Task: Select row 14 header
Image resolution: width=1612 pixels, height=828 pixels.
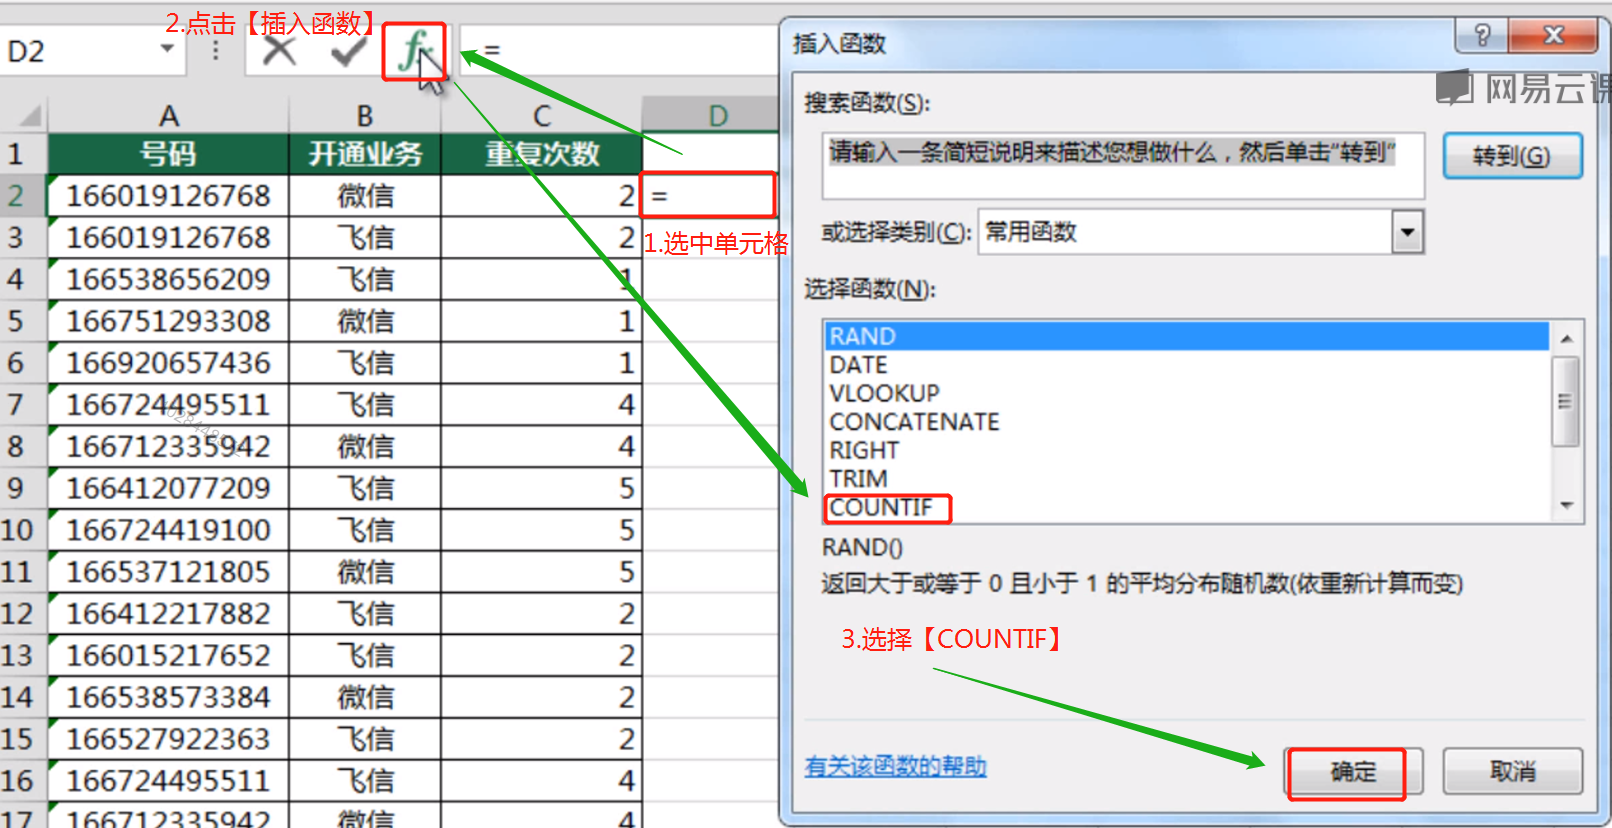Action: 22,697
